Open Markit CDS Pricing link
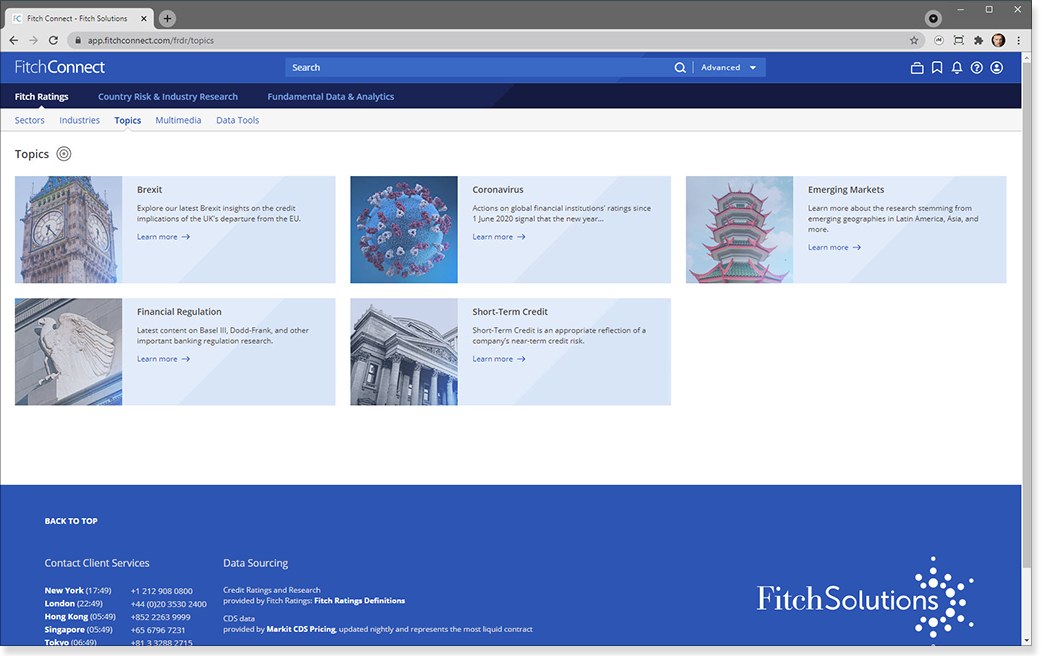Image resolution: width=1042 pixels, height=656 pixels. click(x=301, y=629)
